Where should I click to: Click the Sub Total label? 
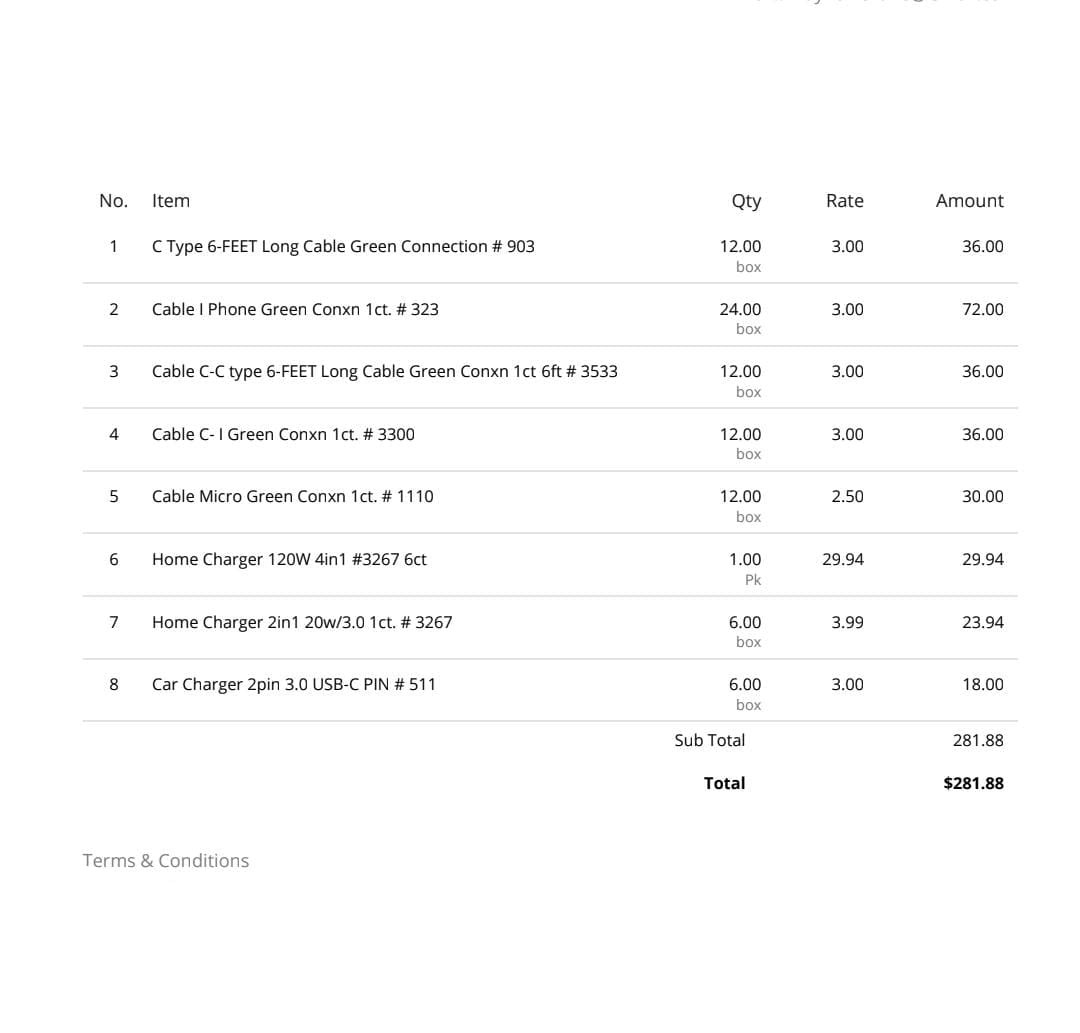(709, 741)
